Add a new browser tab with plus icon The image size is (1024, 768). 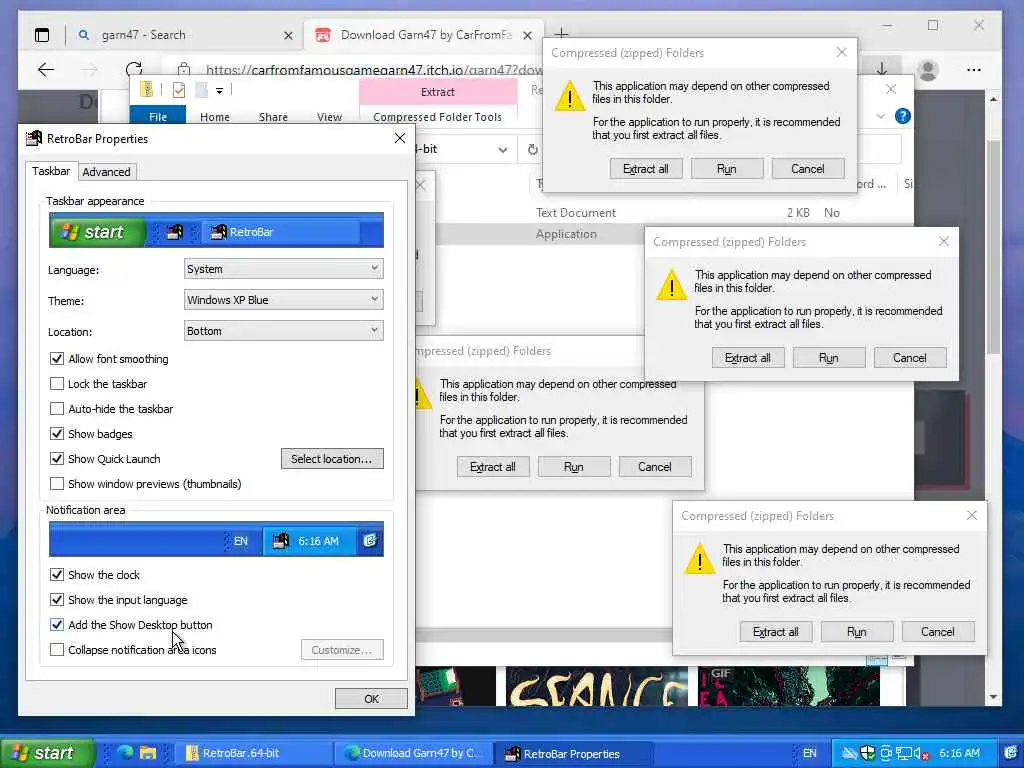(x=561, y=33)
